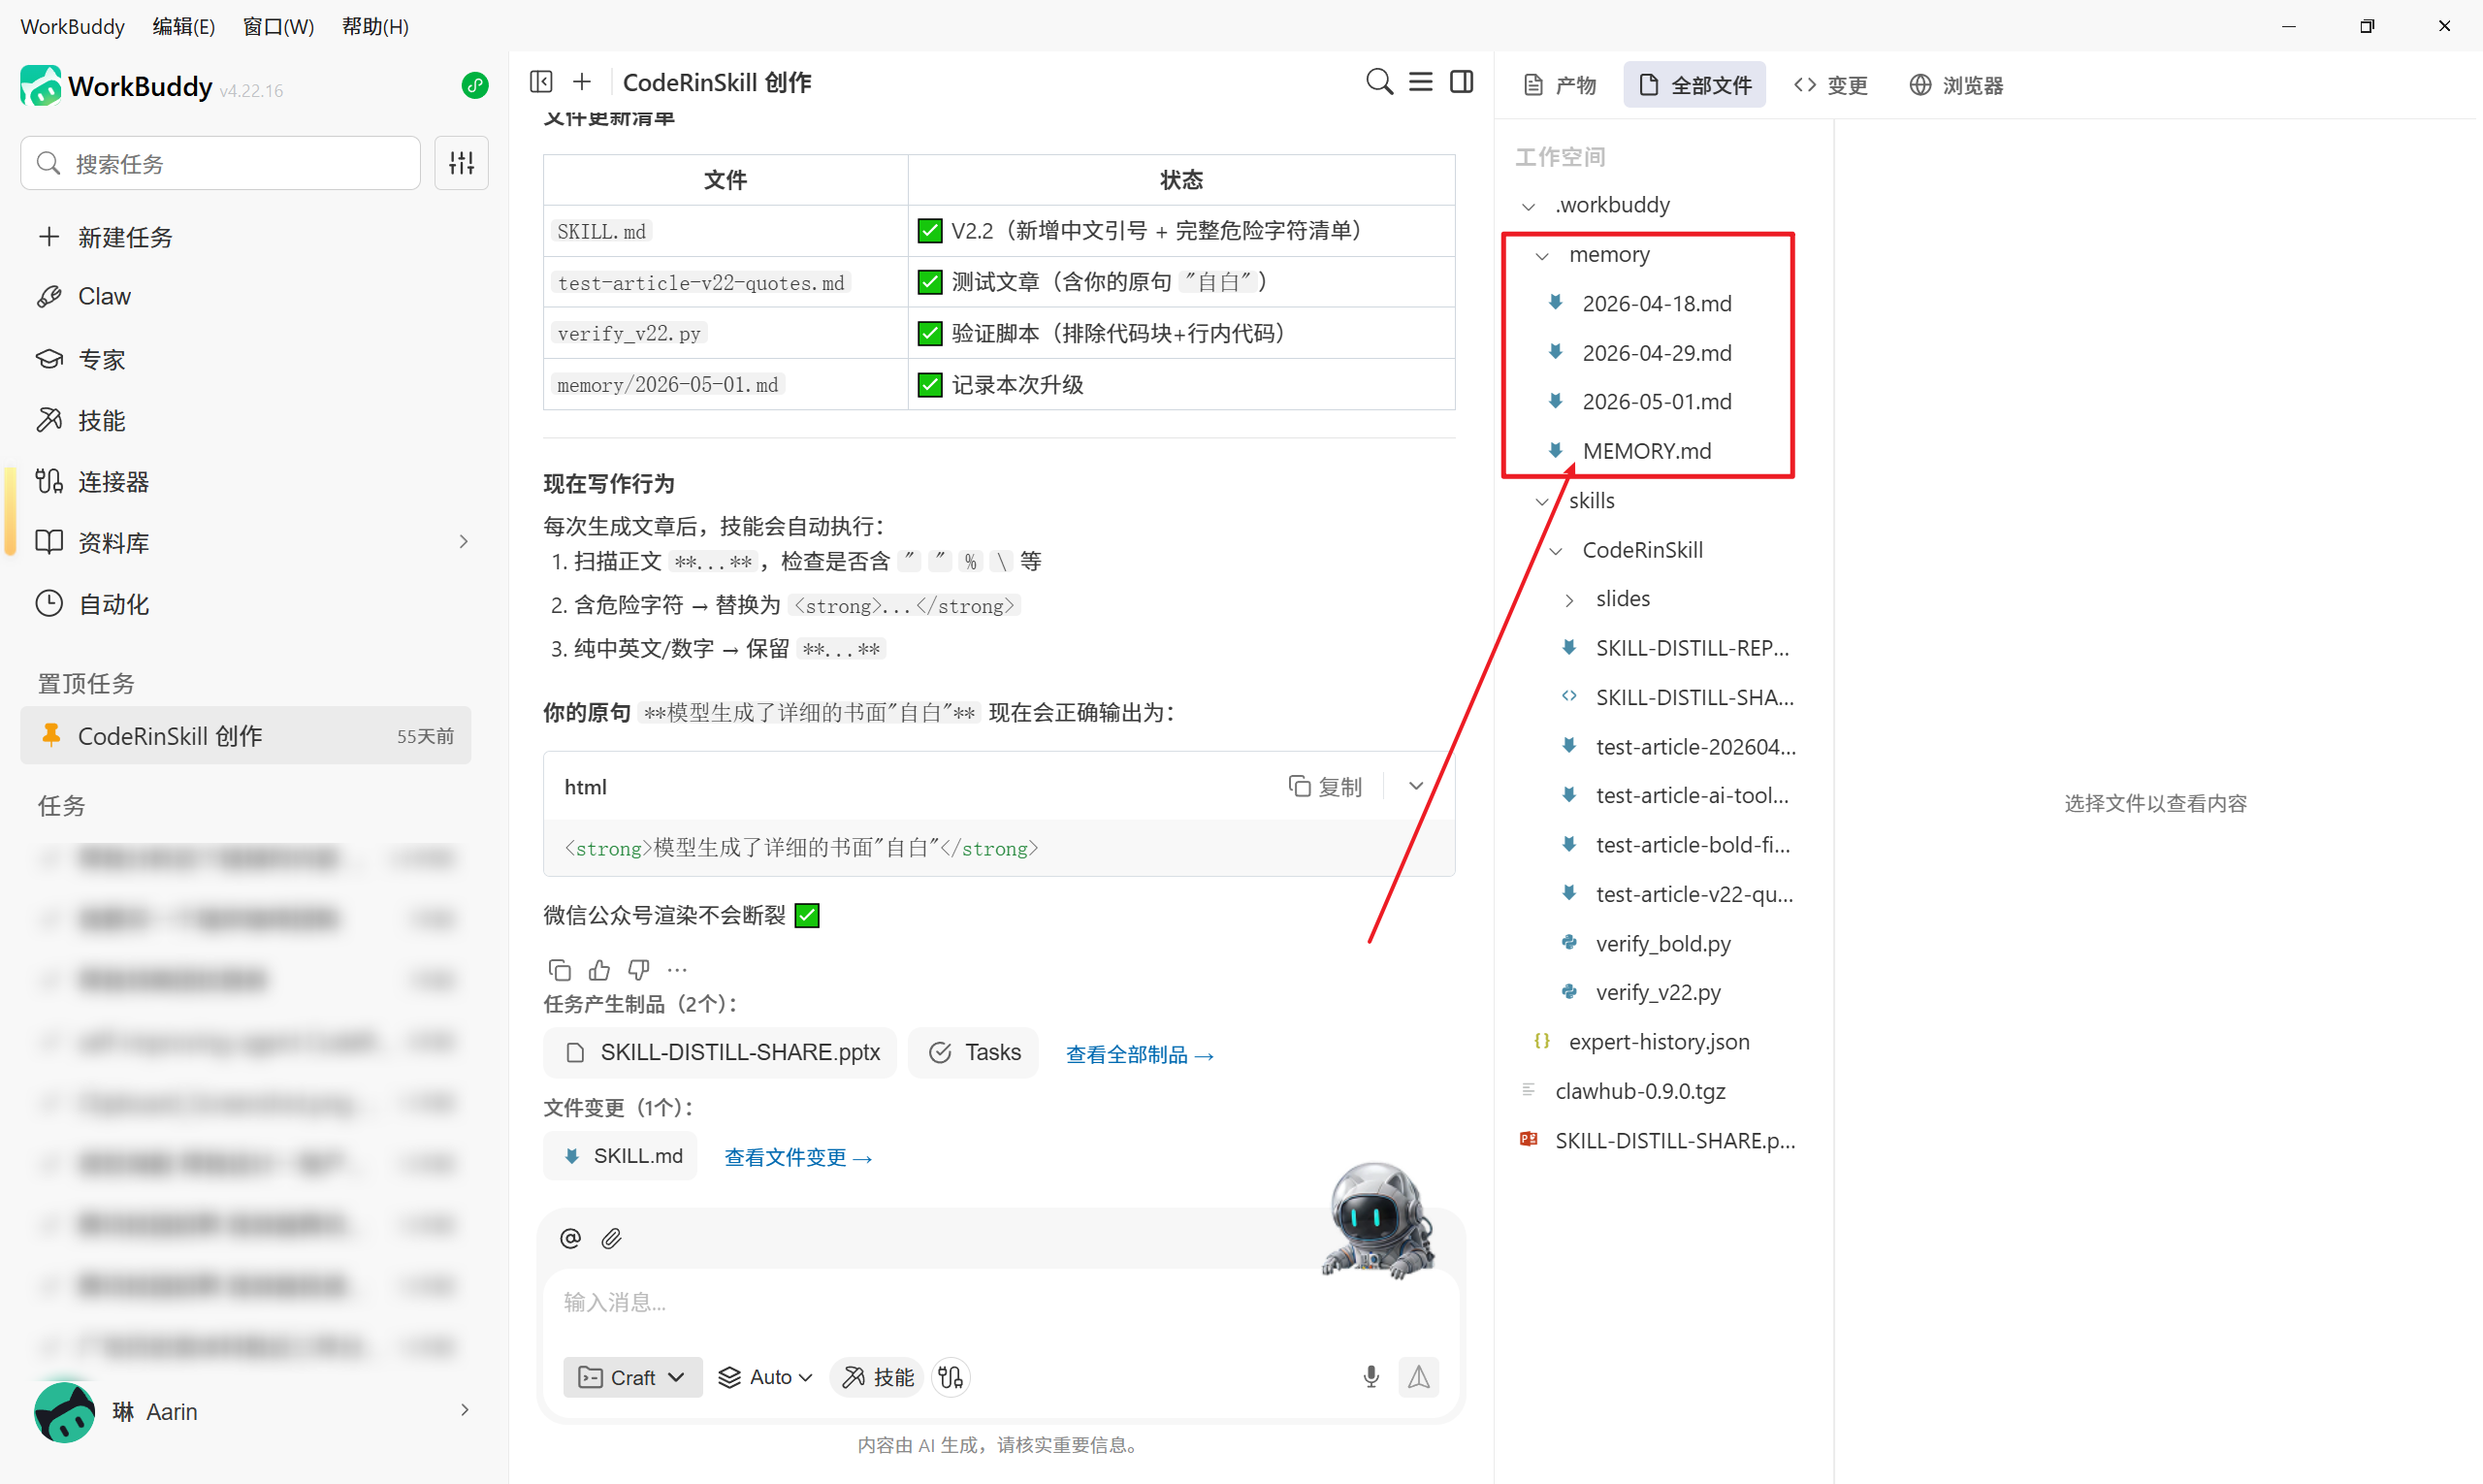Open the conversation outline list icon

click(x=1420, y=82)
